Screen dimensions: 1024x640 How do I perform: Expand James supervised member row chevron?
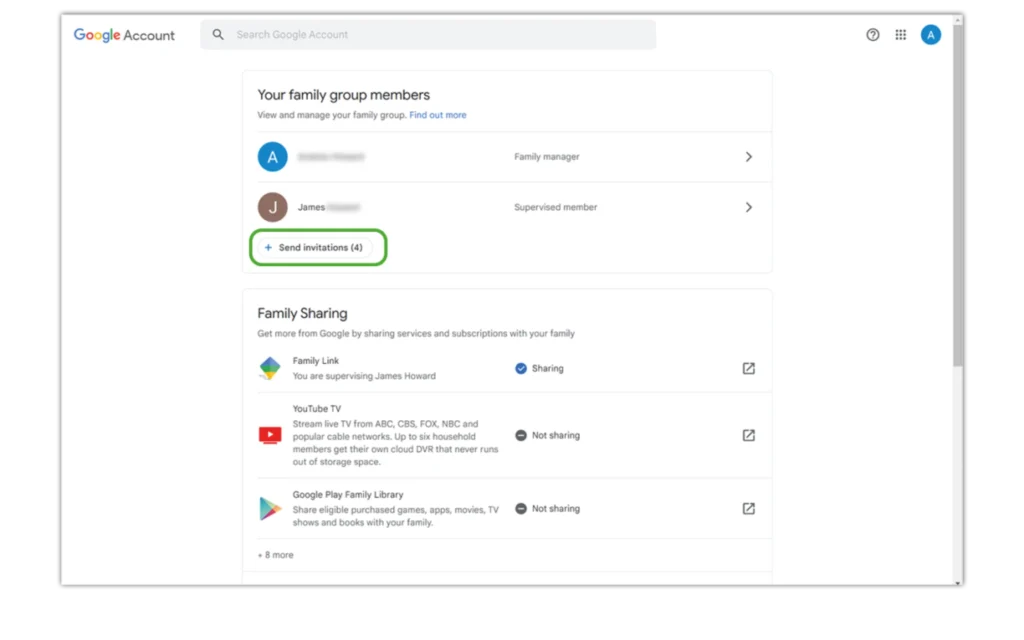tap(748, 207)
